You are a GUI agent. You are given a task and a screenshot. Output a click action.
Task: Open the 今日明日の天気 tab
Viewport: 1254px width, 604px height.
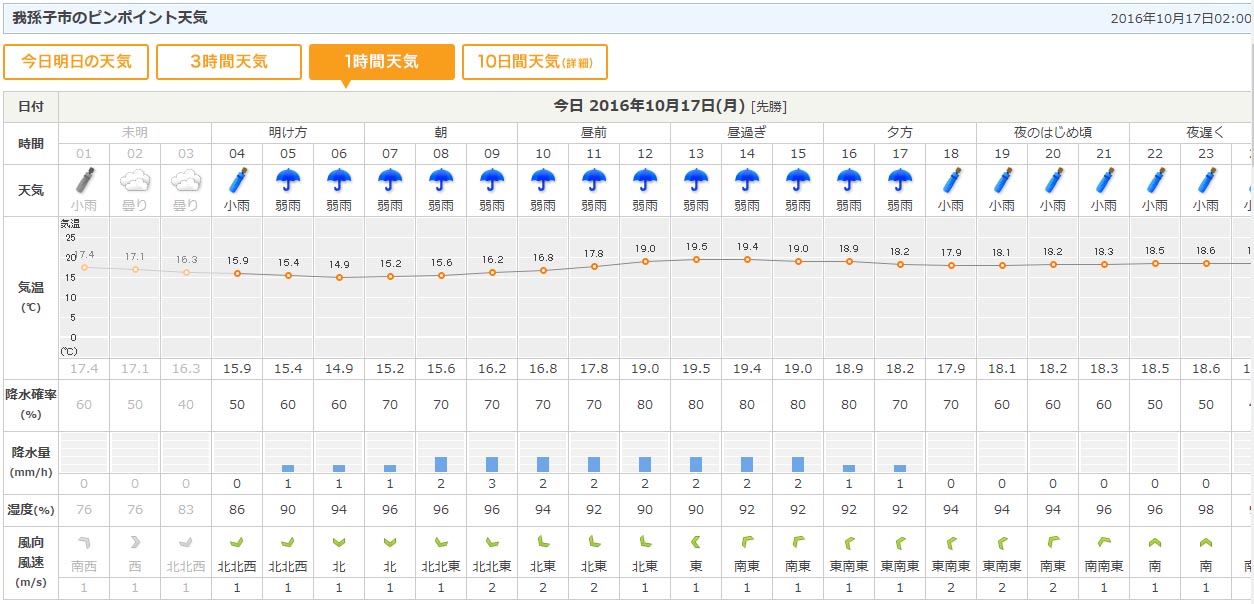[76, 62]
